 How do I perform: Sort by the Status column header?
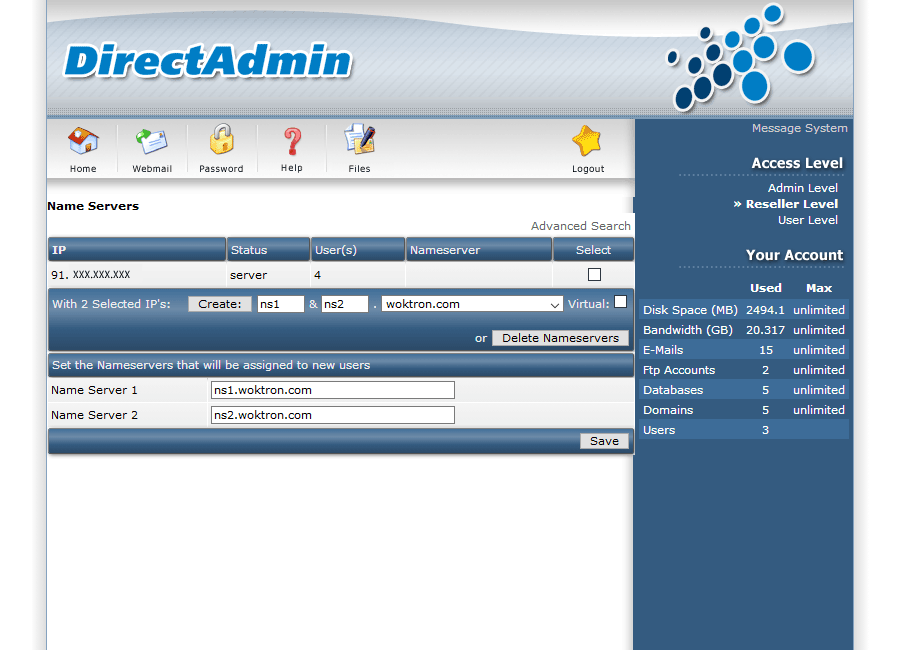269,250
